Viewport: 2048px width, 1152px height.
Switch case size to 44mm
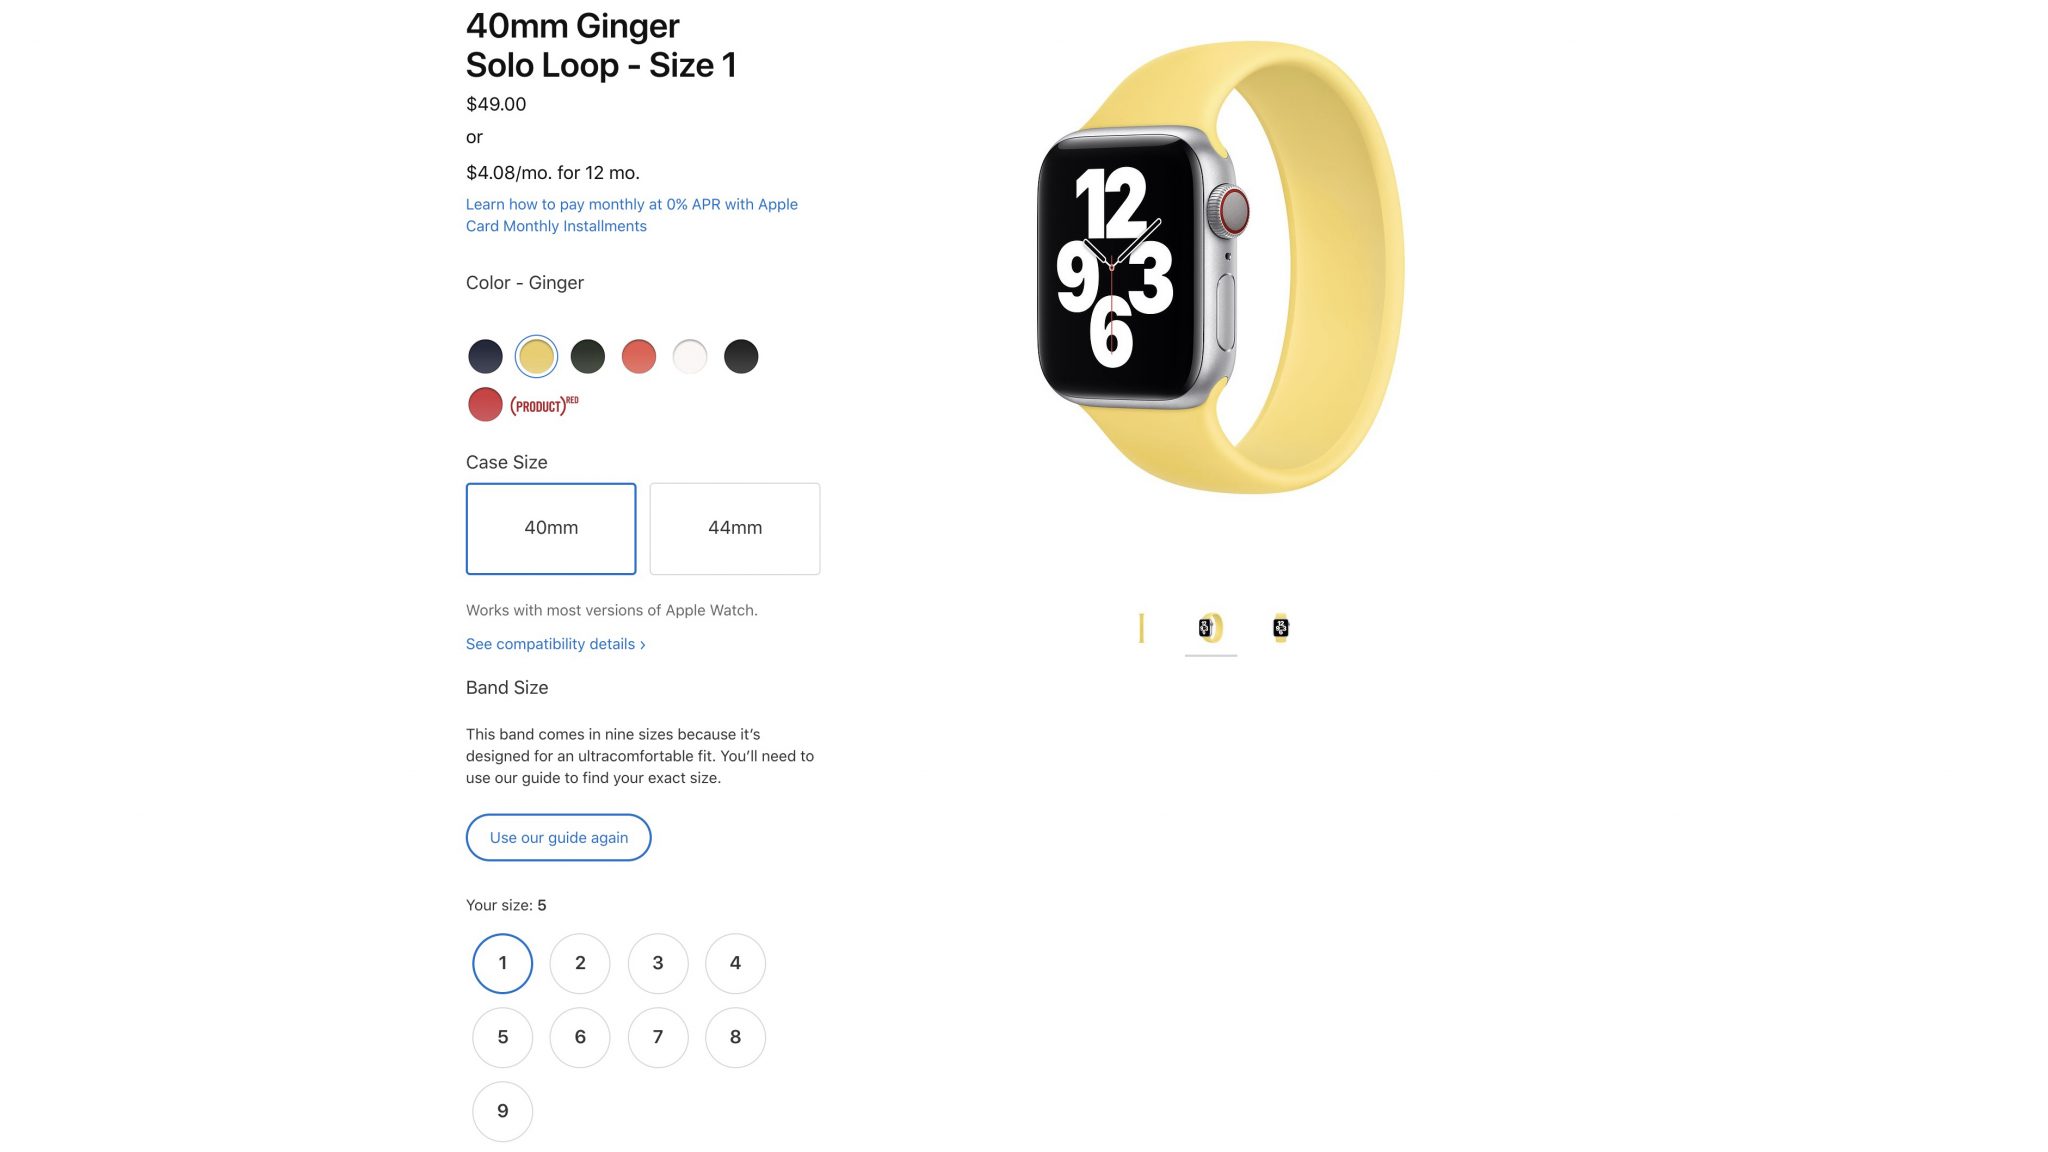tap(735, 528)
